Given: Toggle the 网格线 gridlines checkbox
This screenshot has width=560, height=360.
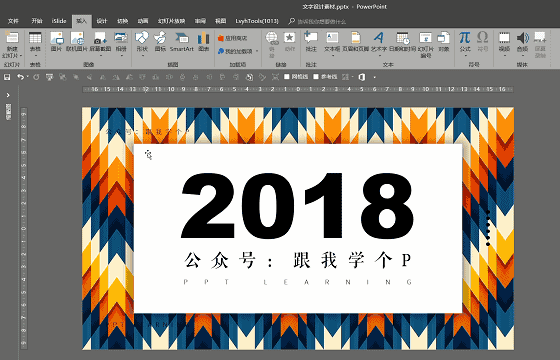Looking at the screenshot, I should click(286, 76).
